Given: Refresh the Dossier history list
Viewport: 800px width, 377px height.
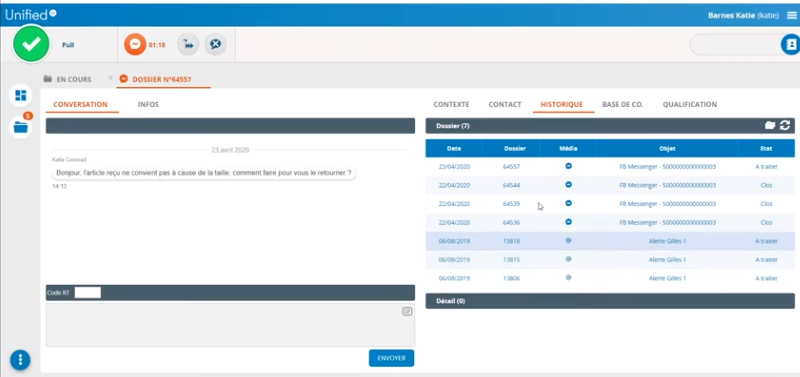Looking at the screenshot, I should click(x=785, y=125).
